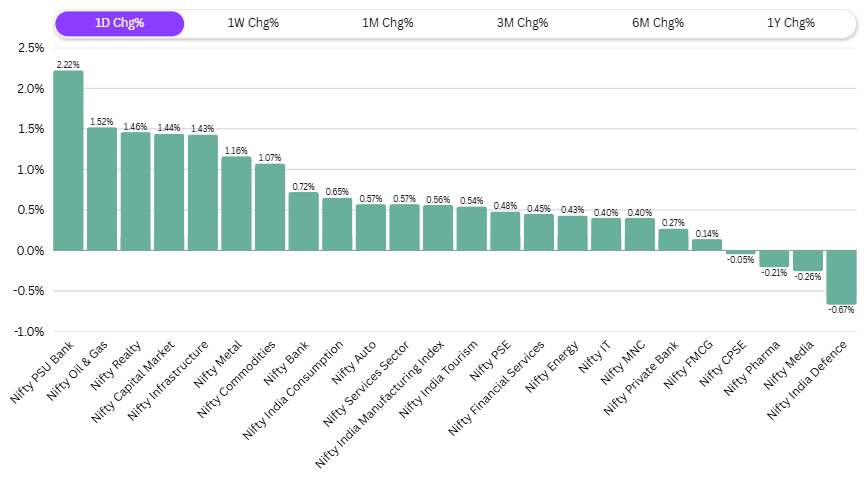Click the 2.22% label above PSU Bank
The height and width of the screenshot is (477, 868).
pos(68,64)
